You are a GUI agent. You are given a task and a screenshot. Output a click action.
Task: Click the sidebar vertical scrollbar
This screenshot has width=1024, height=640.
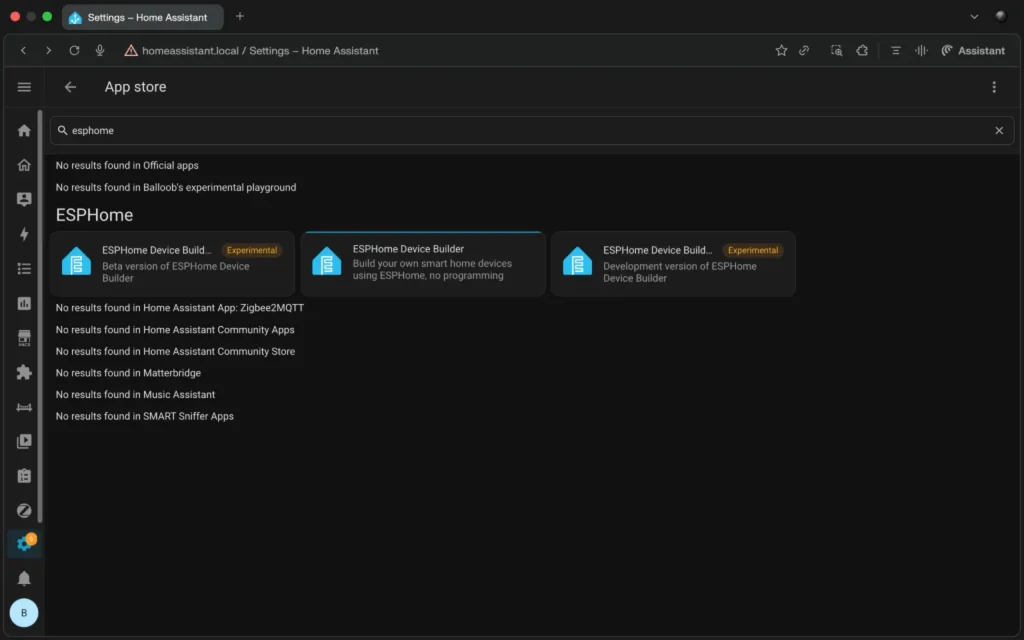(40, 317)
